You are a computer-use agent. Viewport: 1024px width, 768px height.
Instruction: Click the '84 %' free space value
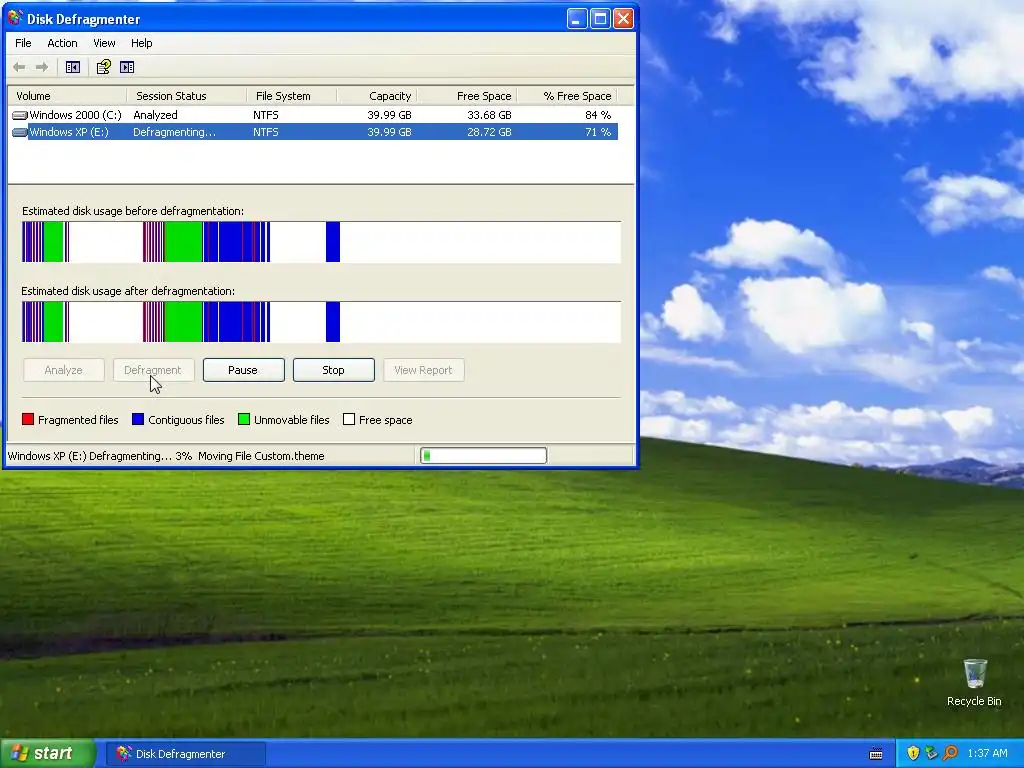[x=598, y=115]
